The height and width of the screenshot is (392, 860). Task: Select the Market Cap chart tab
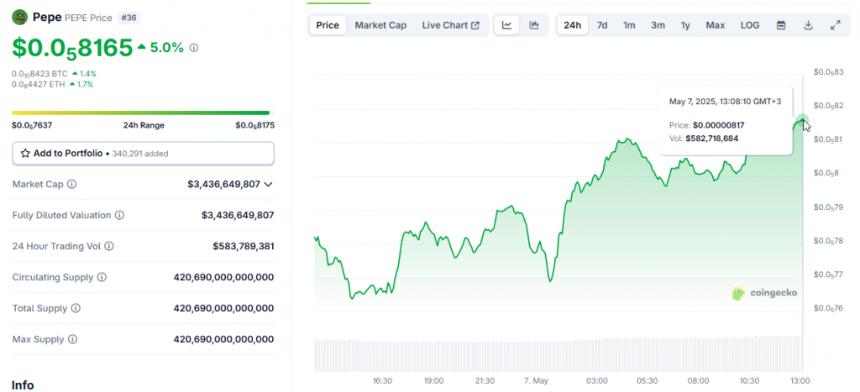click(x=381, y=25)
